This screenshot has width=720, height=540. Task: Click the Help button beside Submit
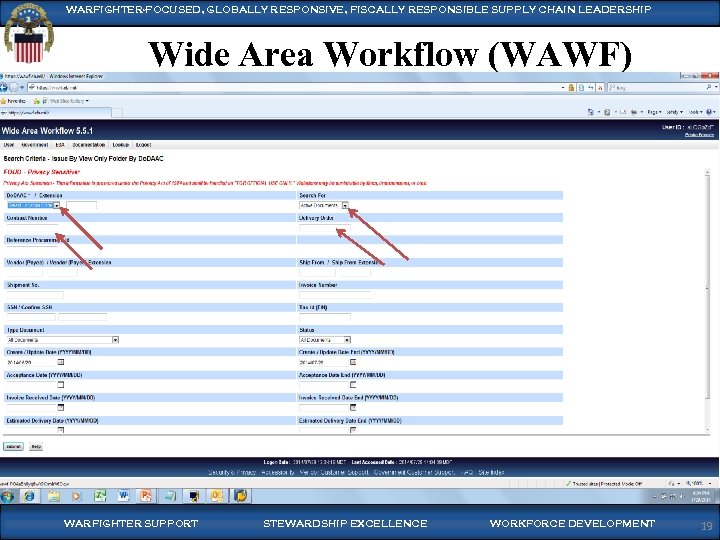pyautogui.click(x=36, y=446)
